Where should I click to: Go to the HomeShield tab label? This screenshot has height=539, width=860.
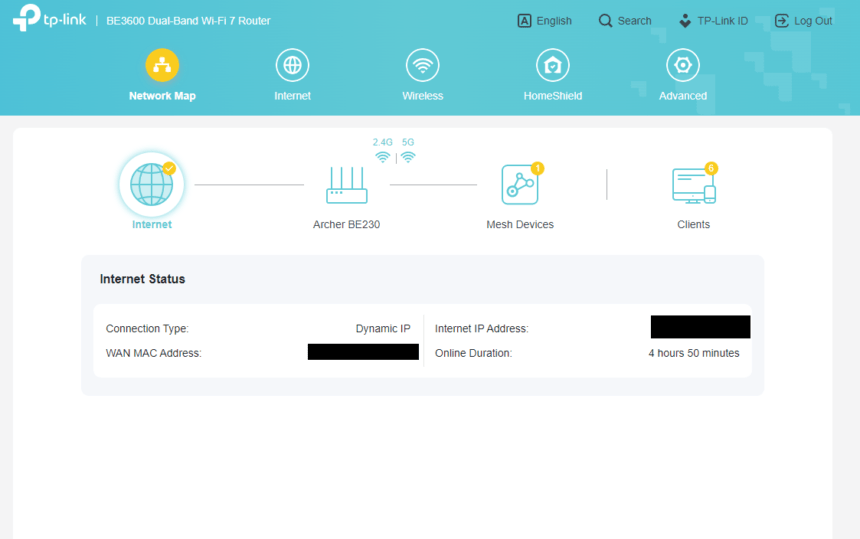[553, 96]
